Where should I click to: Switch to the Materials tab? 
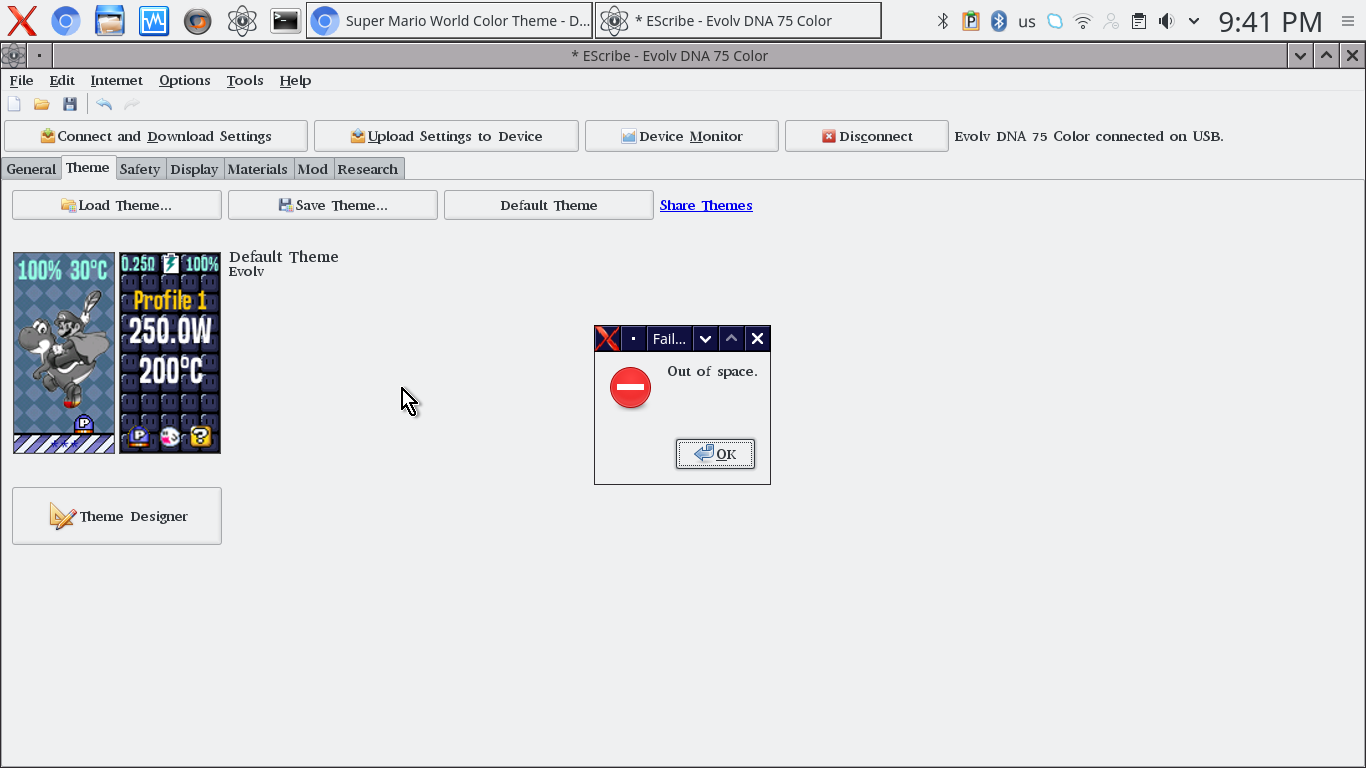coord(257,169)
